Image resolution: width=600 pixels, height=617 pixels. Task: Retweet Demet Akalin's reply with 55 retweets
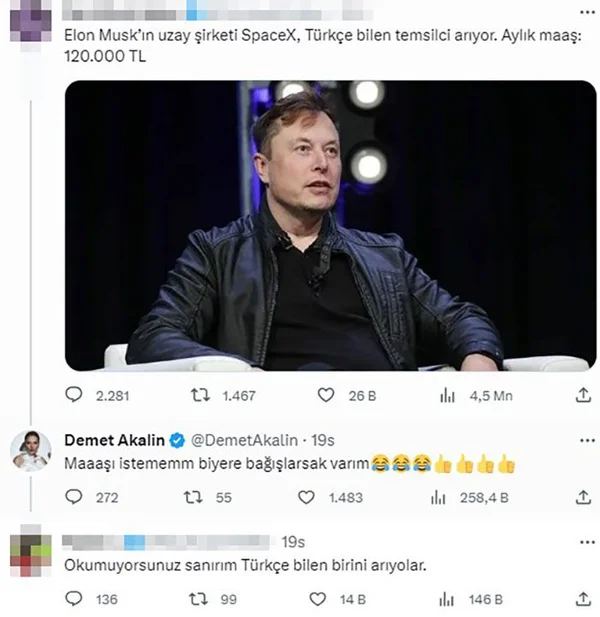pos(193,497)
